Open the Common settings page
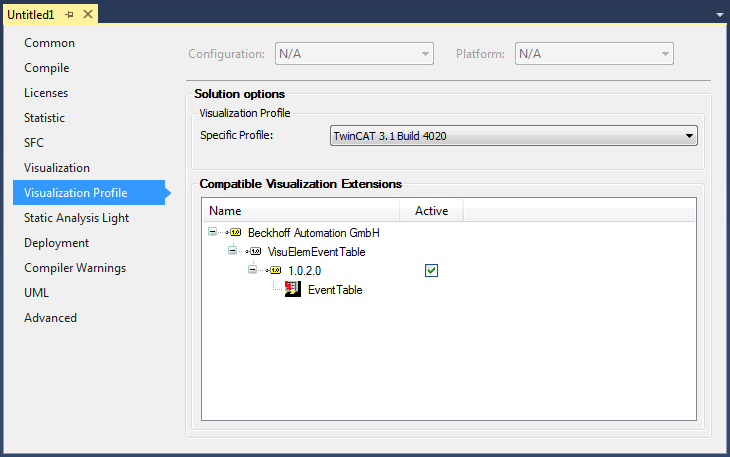730x457 pixels. tap(49, 43)
